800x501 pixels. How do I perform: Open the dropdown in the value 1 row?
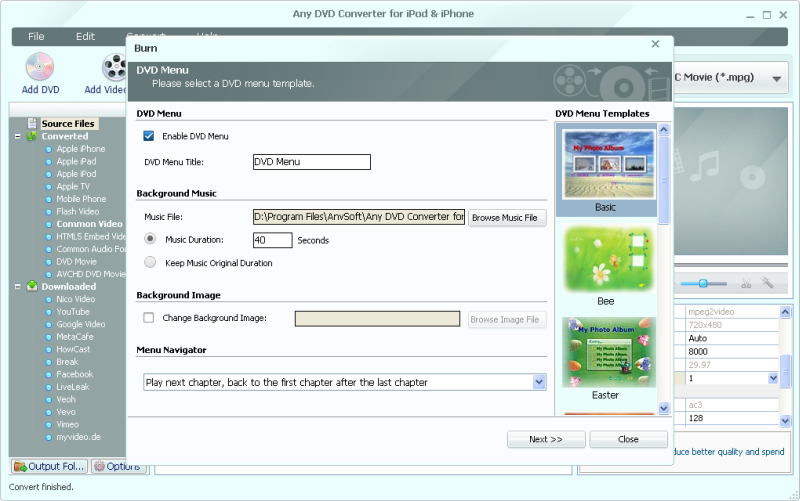click(x=773, y=378)
